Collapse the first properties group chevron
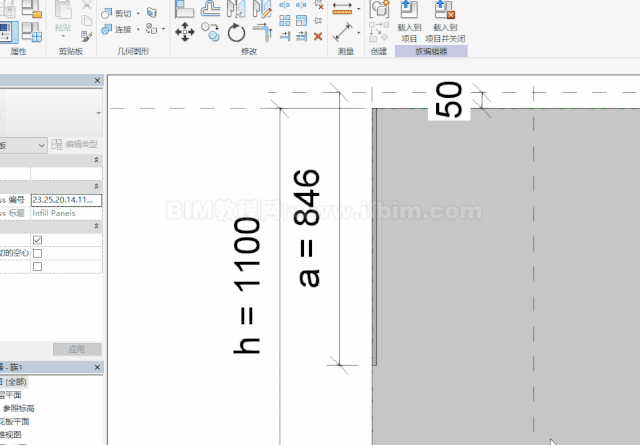Viewport: 640px width, 445px height. [x=96, y=160]
